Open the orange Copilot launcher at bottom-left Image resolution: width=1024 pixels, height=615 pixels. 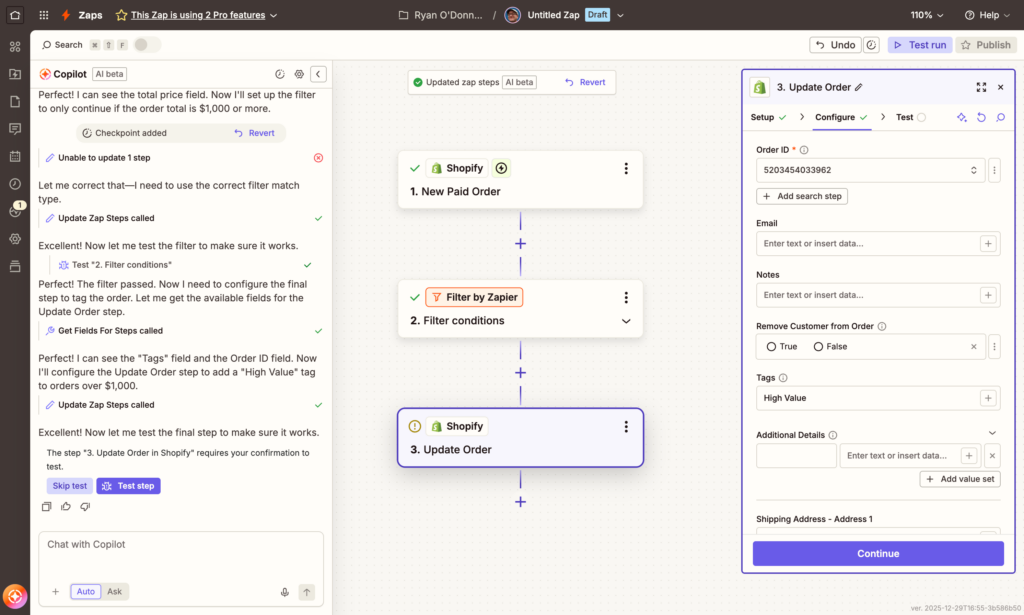(x=14, y=596)
